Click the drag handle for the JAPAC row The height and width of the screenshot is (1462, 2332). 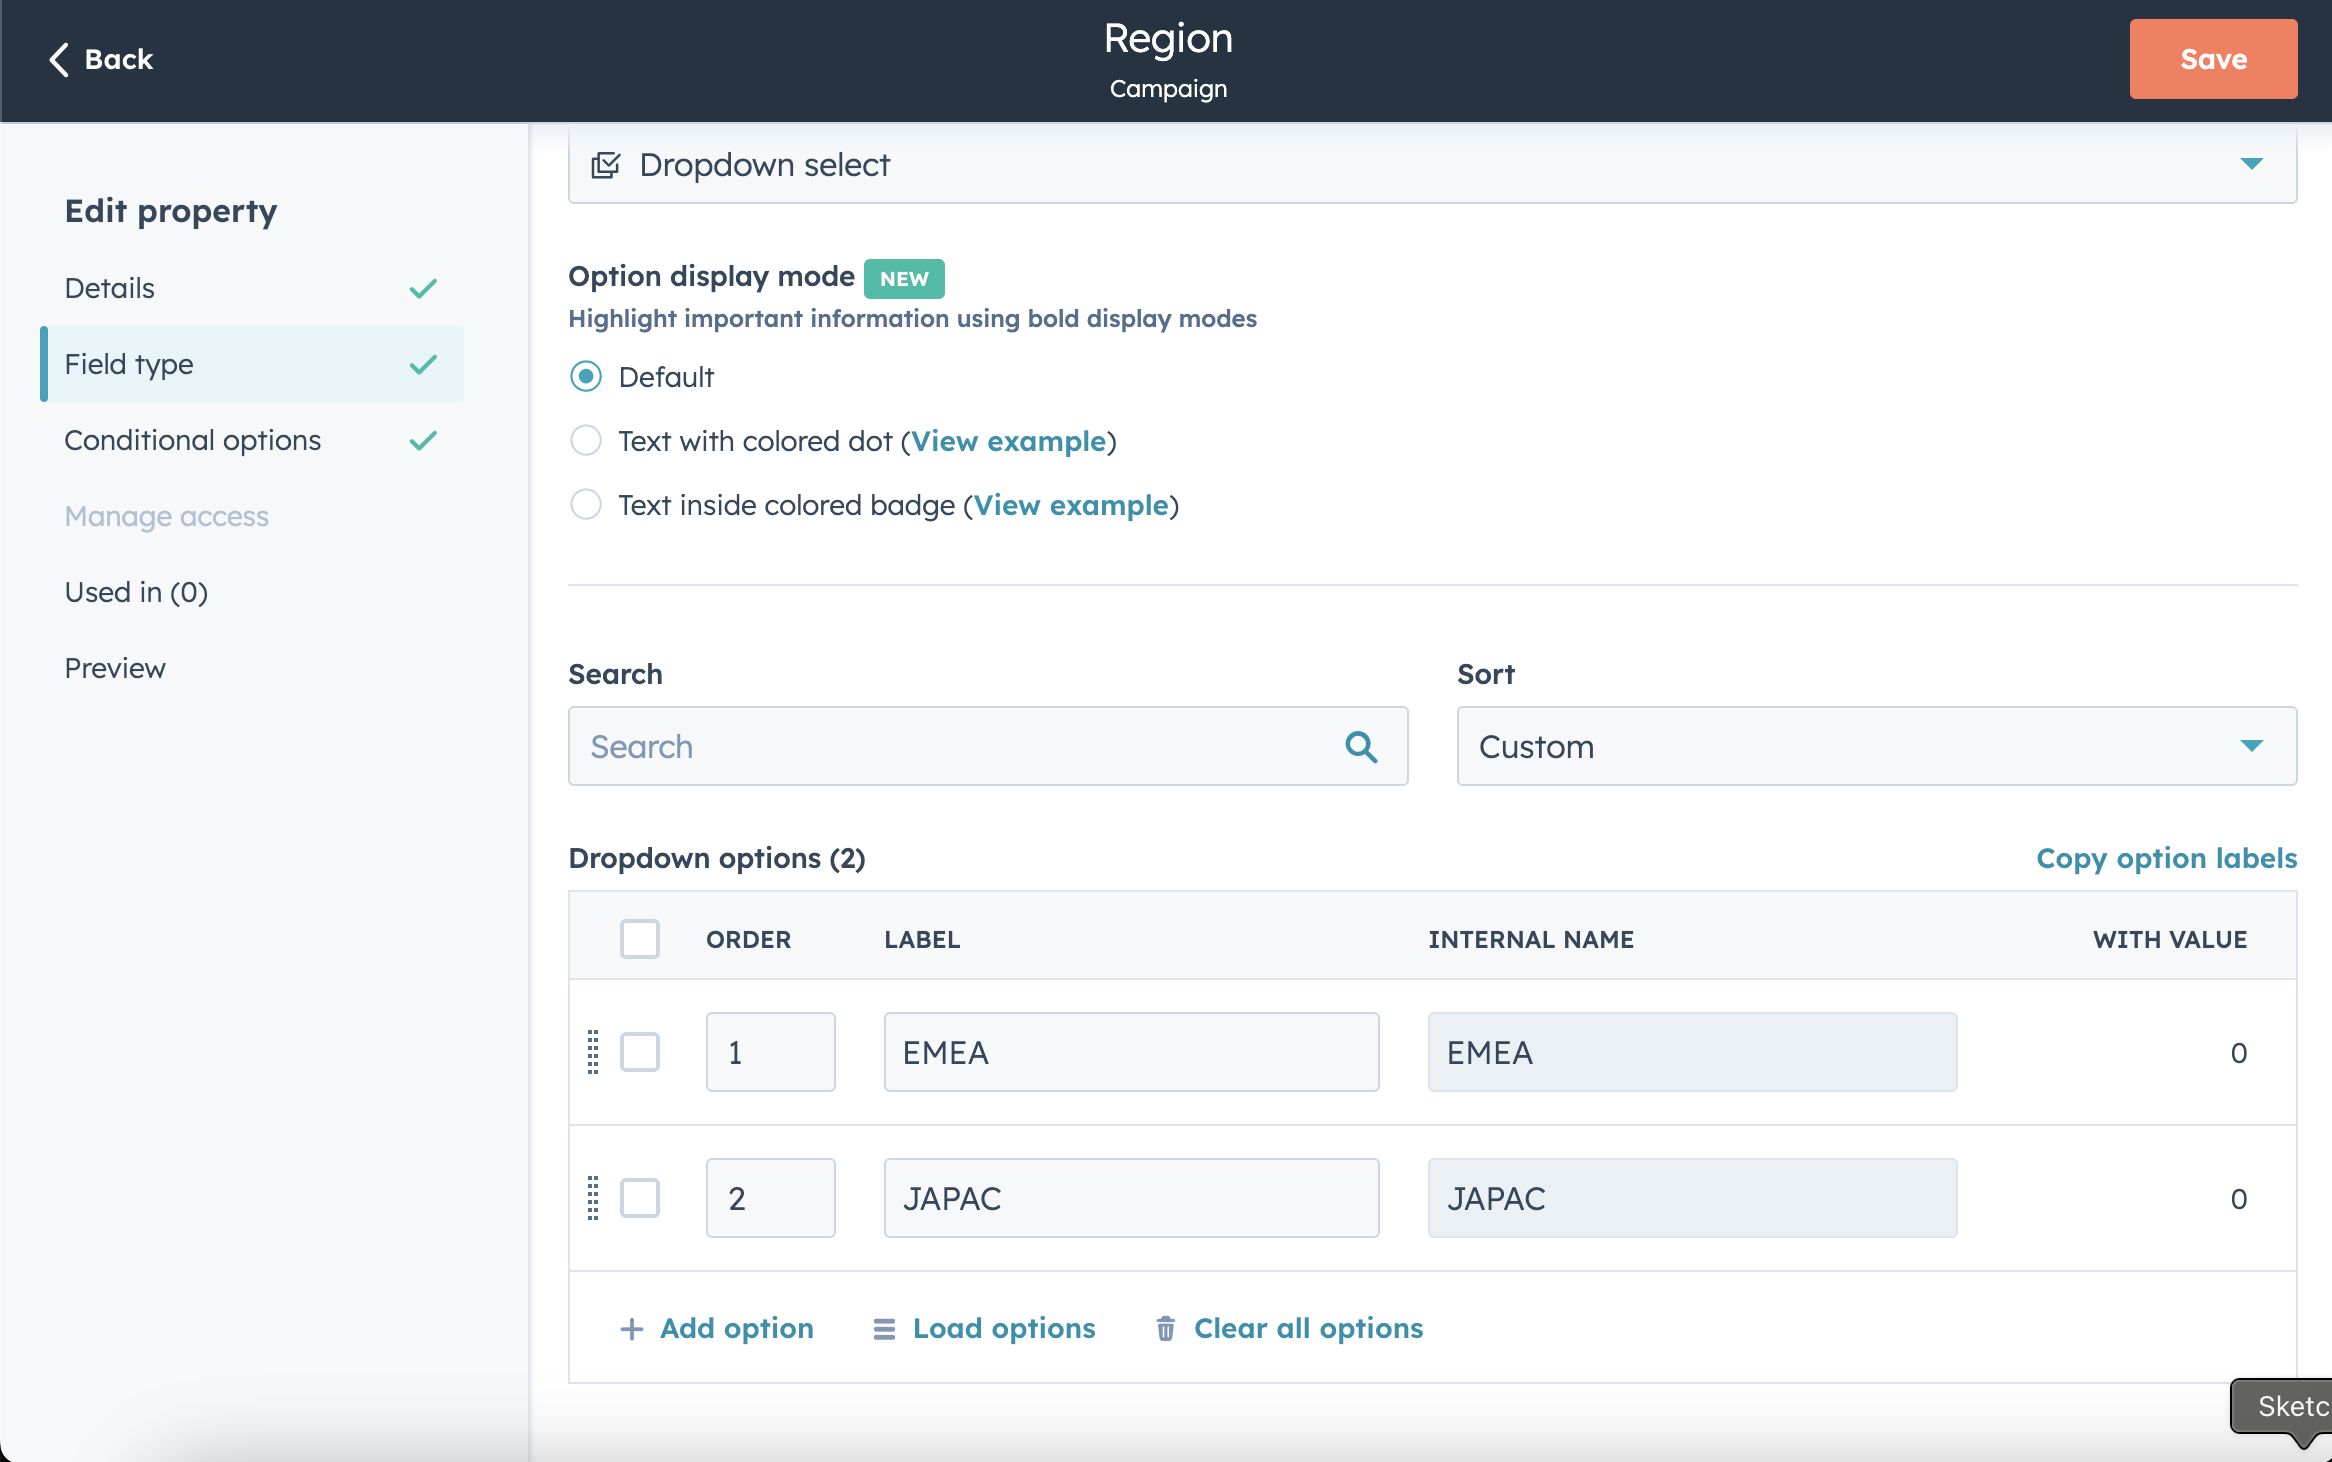point(593,1198)
